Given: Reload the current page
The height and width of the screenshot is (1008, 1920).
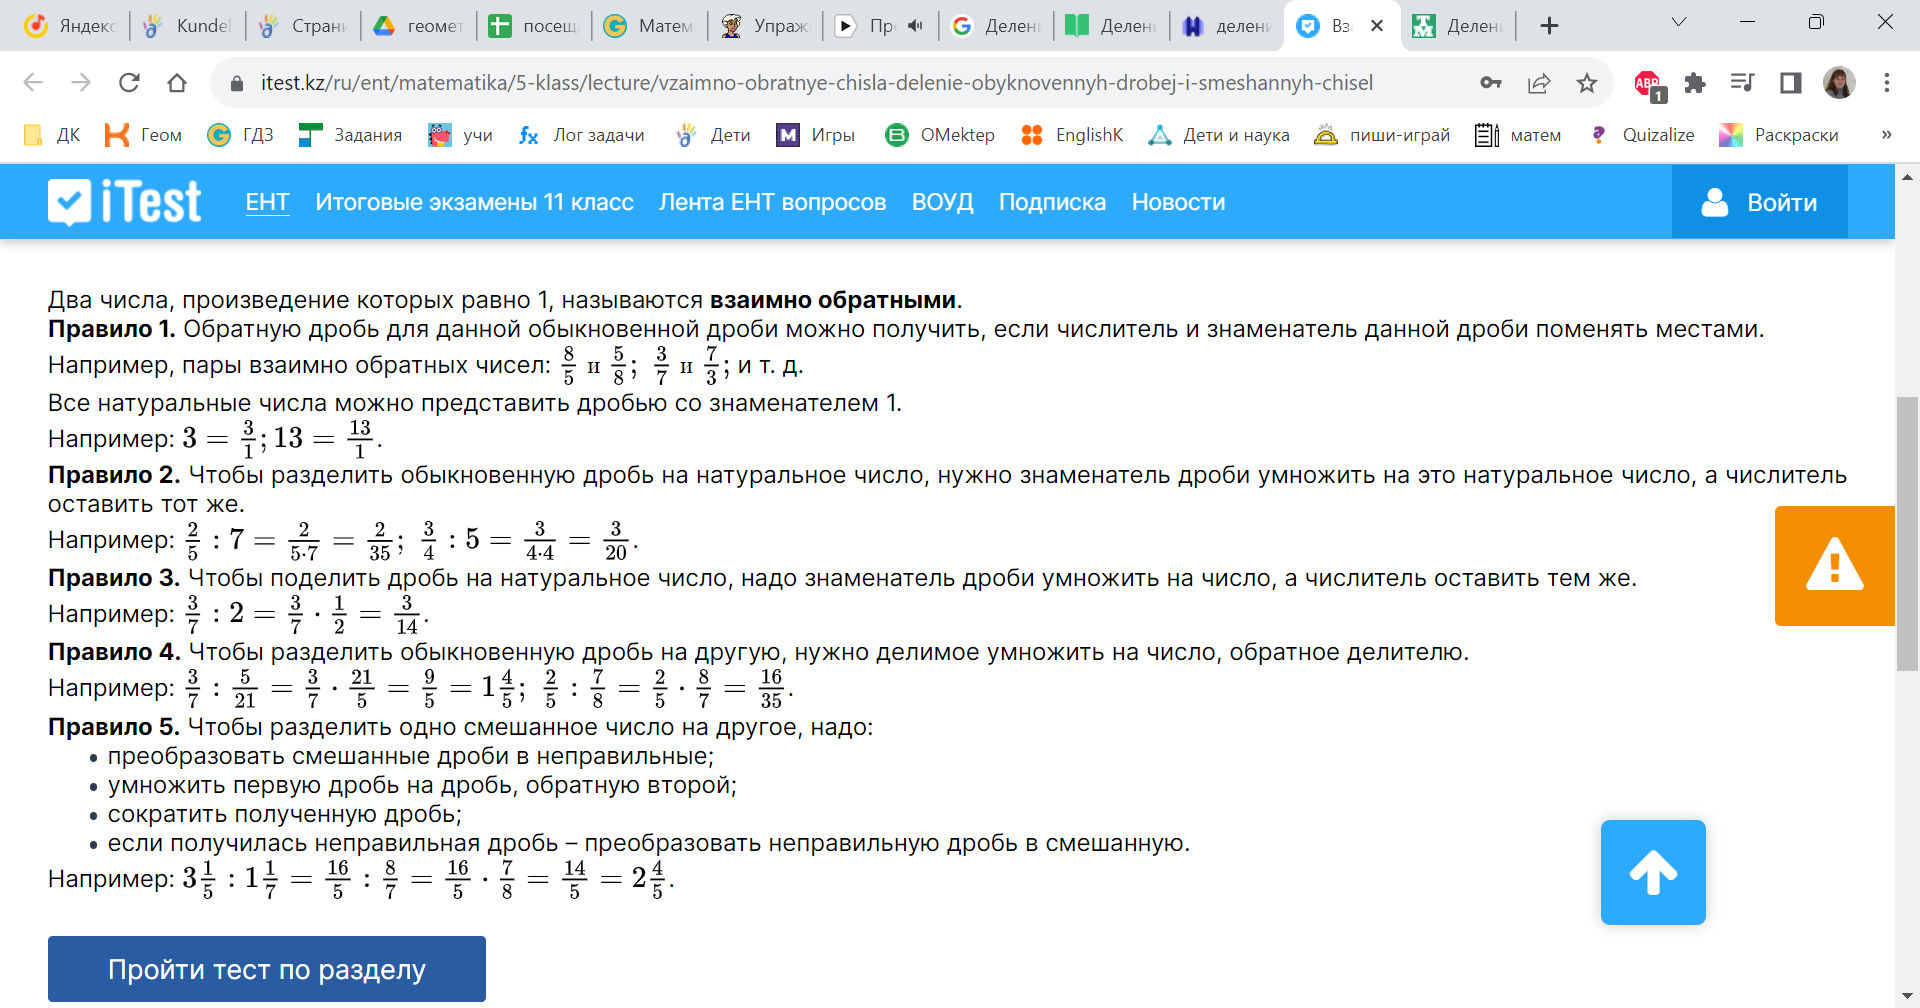Looking at the screenshot, I should pos(129,83).
